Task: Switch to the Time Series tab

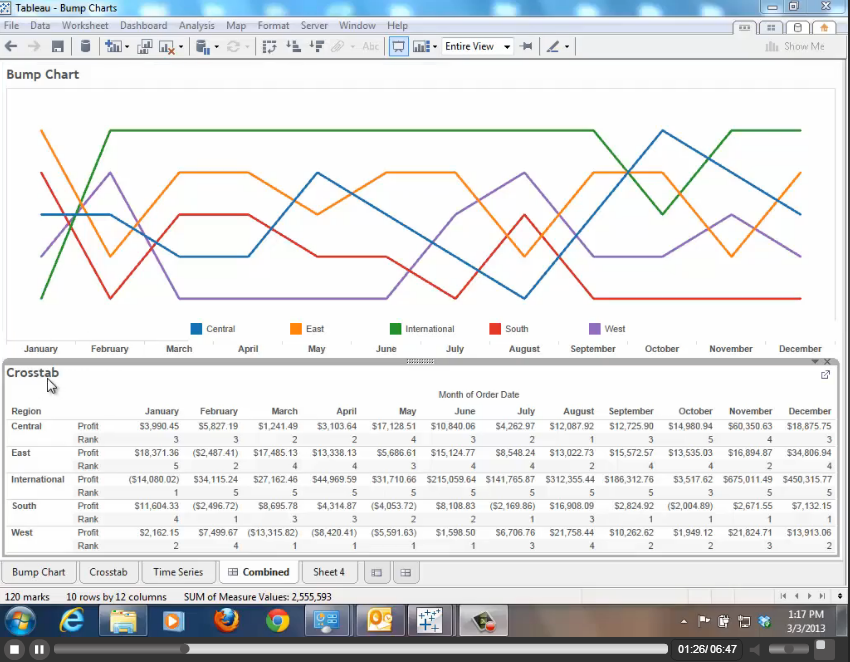Action: [x=178, y=572]
